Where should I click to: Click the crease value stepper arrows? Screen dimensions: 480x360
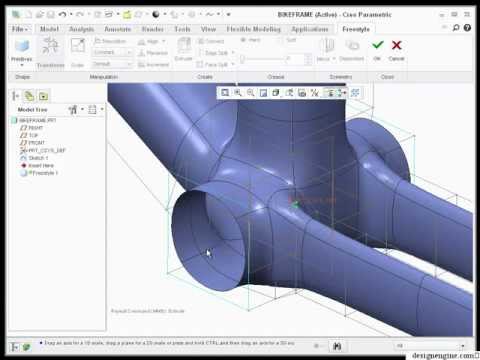click(308, 59)
